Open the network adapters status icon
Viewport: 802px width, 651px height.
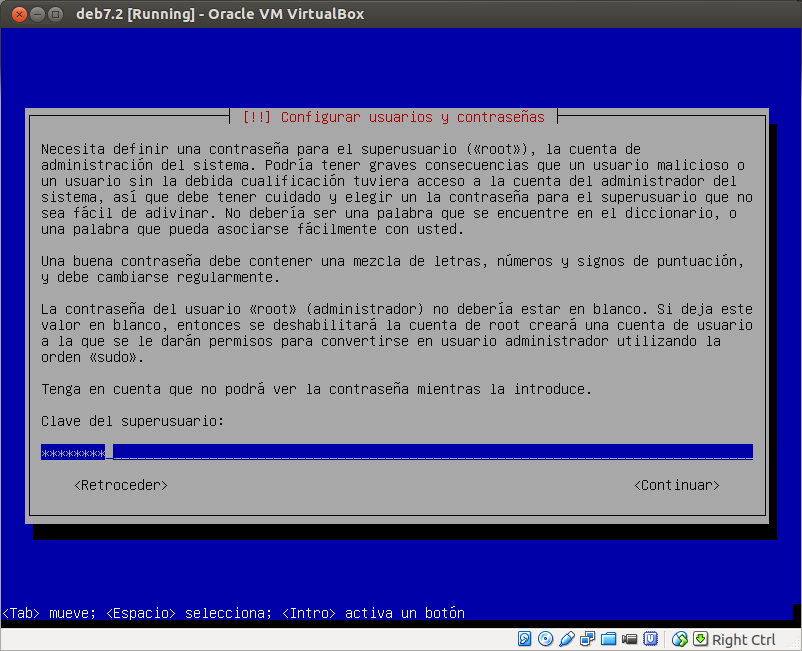(587, 638)
